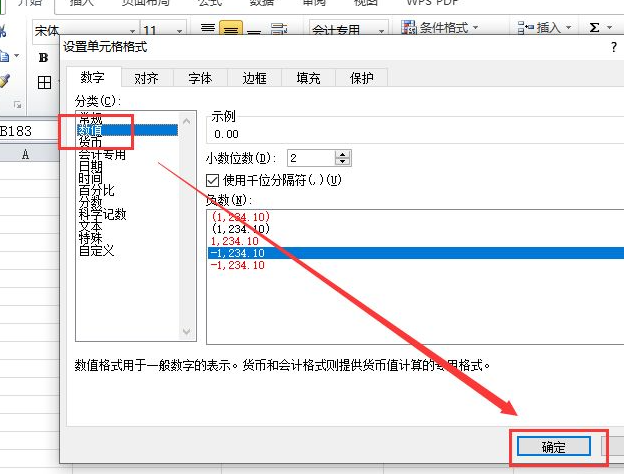Click the AutoSum sigma icon
This screenshot has width=624, height=474.
coord(595,28)
